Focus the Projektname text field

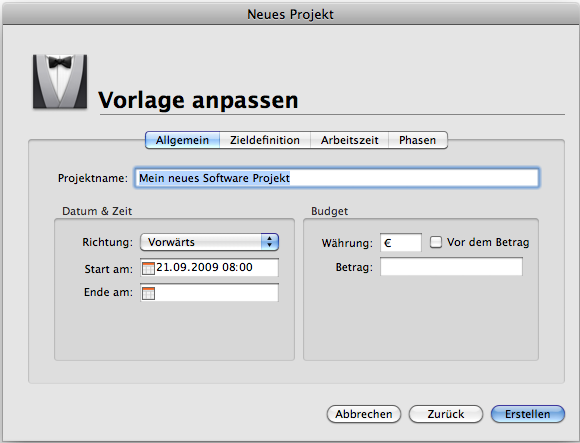pyautogui.click(x=337, y=178)
